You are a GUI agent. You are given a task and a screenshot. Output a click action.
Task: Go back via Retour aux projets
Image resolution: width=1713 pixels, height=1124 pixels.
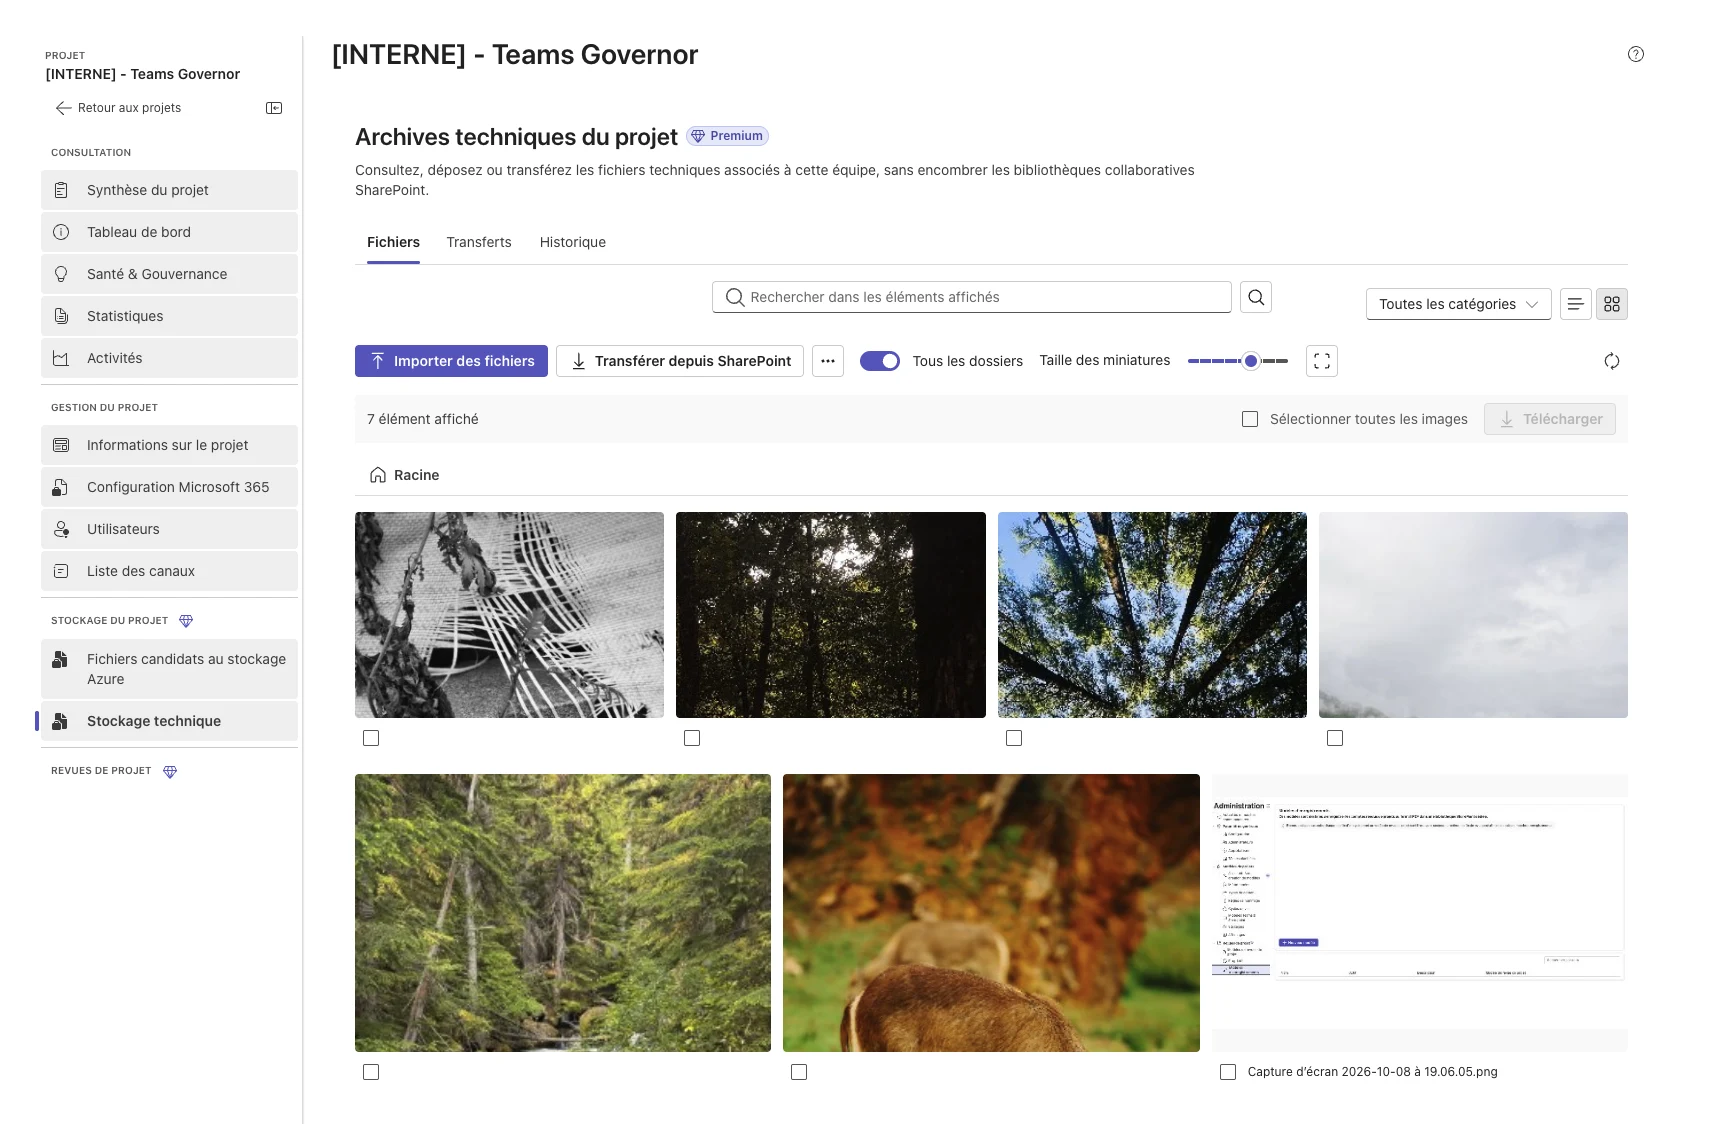coord(118,108)
